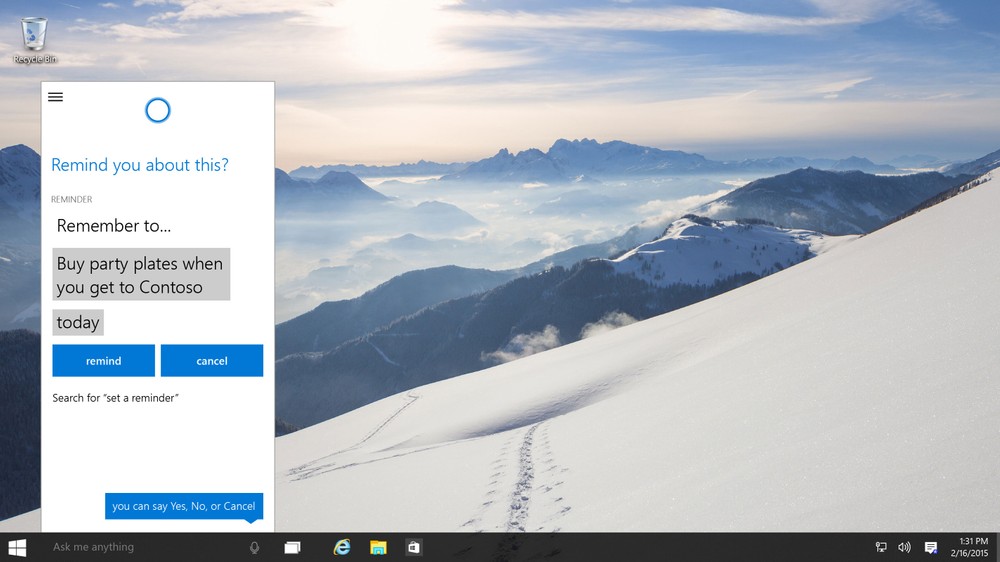
Task: Activate the microphone in the search box
Action: [254, 547]
